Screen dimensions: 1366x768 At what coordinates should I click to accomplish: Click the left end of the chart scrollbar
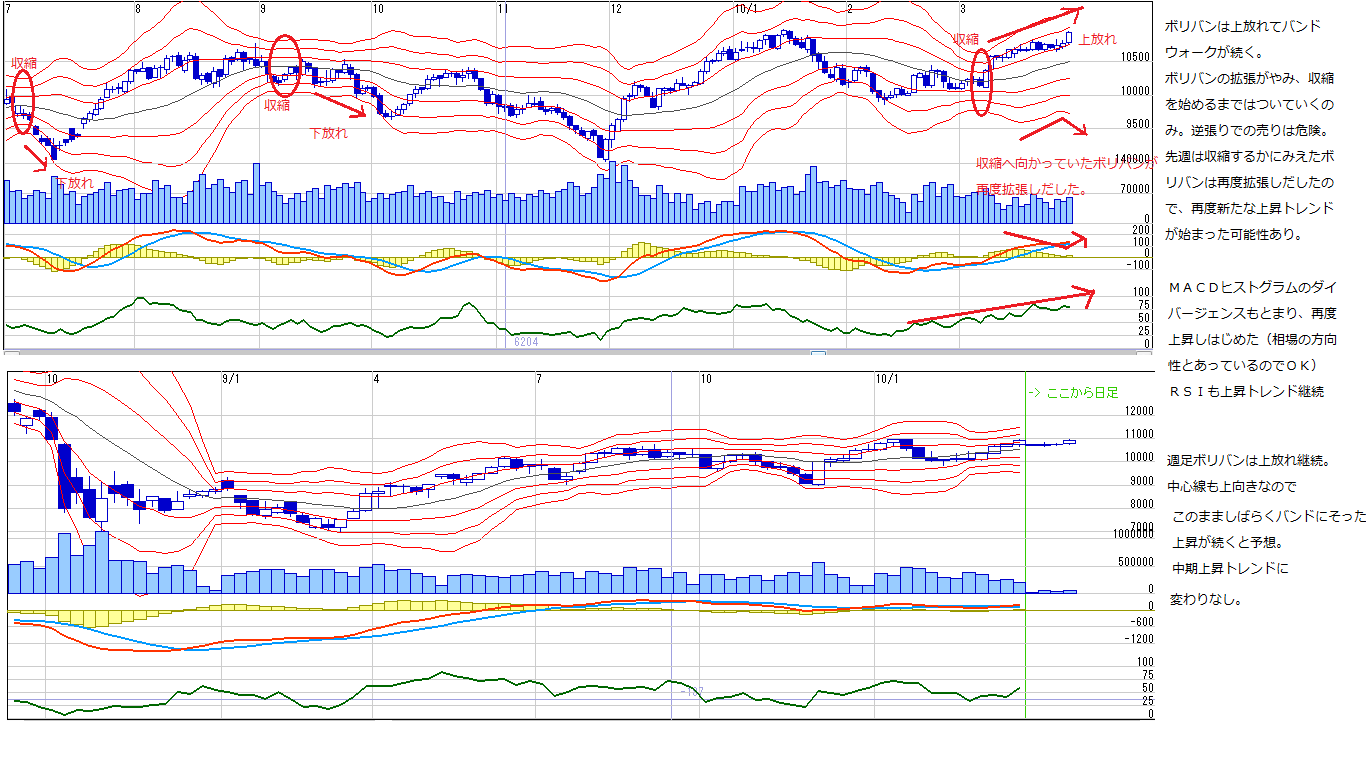tap(11, 353)
